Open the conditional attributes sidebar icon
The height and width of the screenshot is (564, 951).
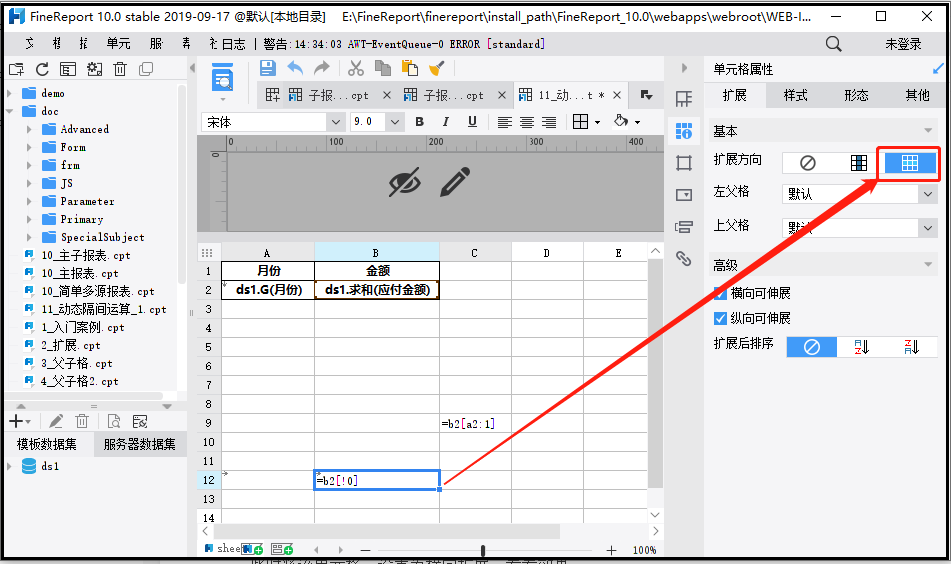coord(684,227)
